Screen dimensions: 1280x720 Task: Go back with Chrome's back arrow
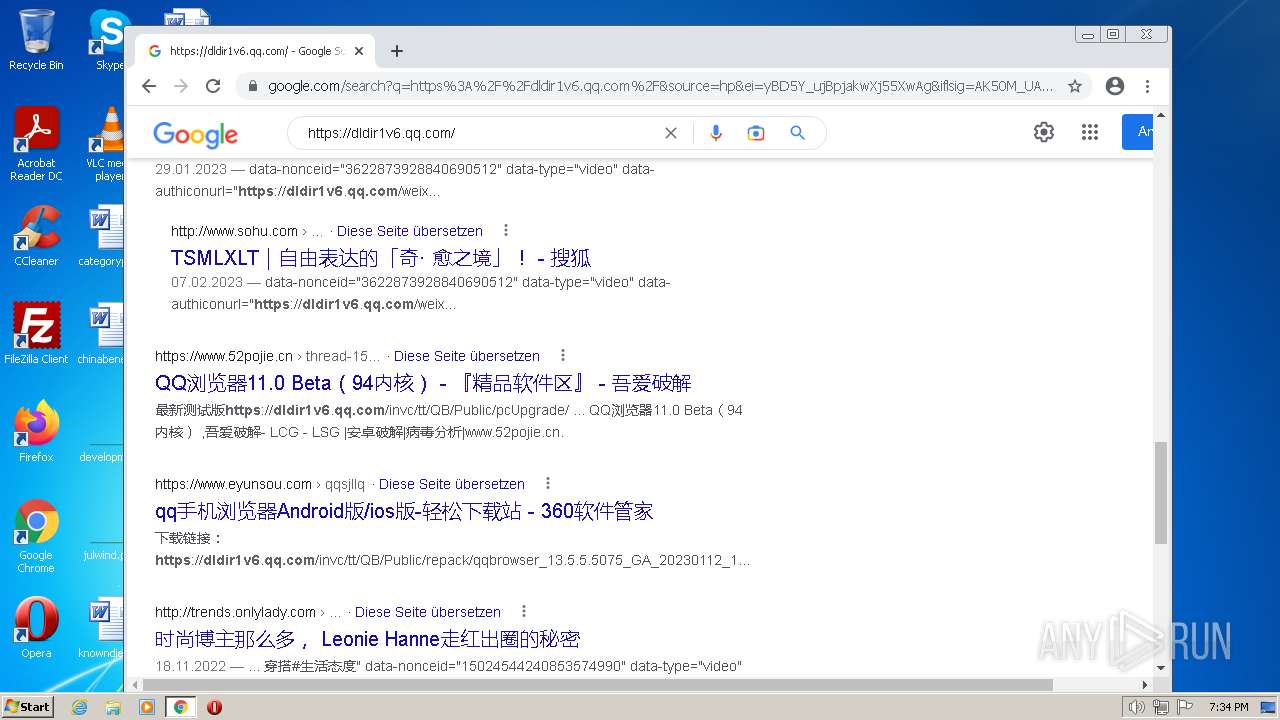pos(149,86)
